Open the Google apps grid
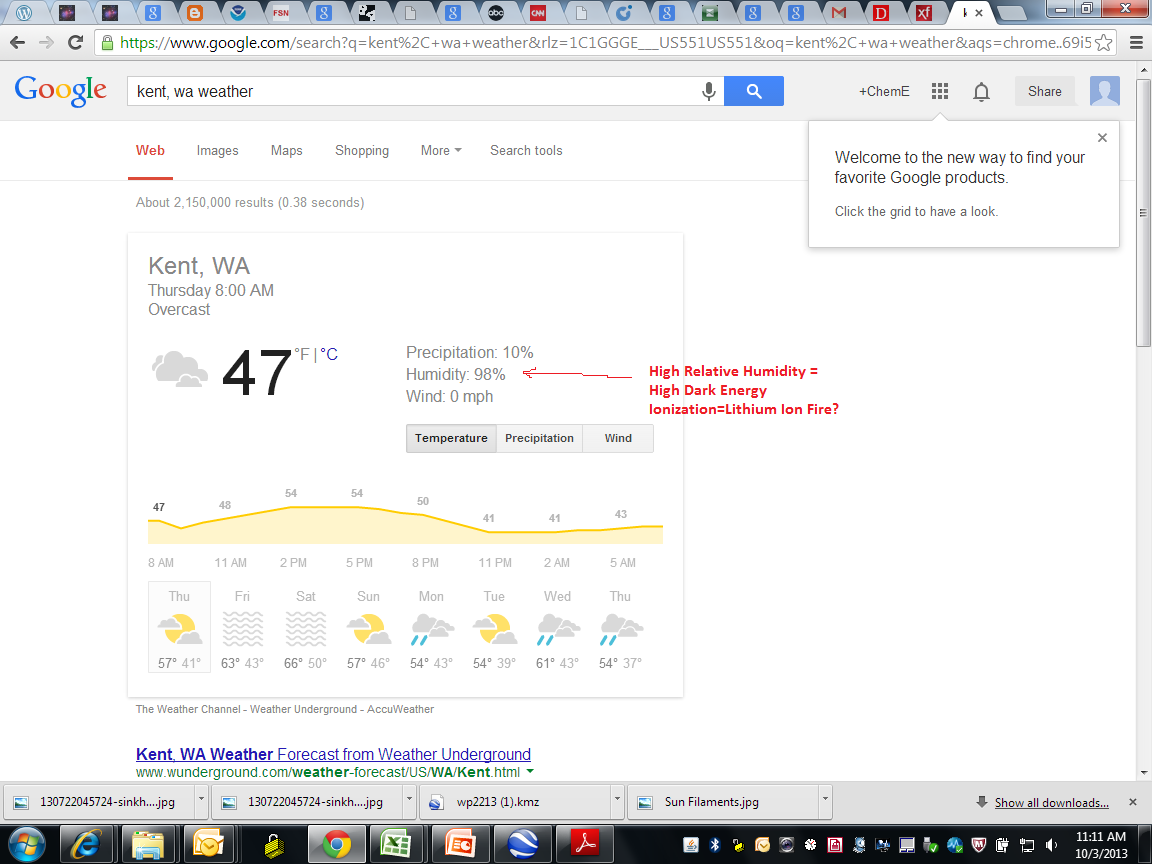 click(939, 91)
